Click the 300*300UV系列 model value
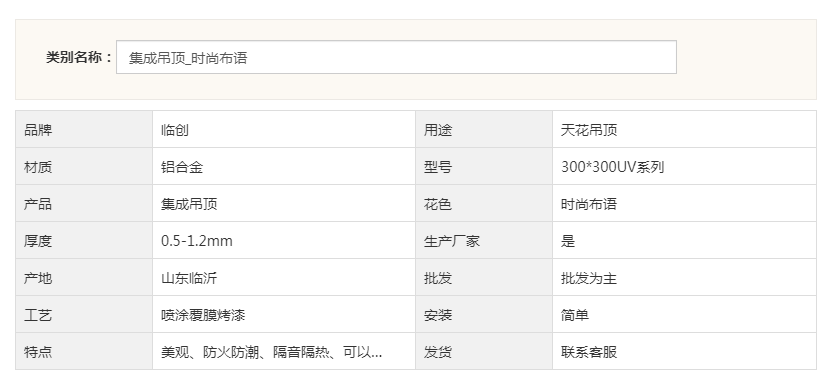827x388 pixels. click(x=612, y=167)
